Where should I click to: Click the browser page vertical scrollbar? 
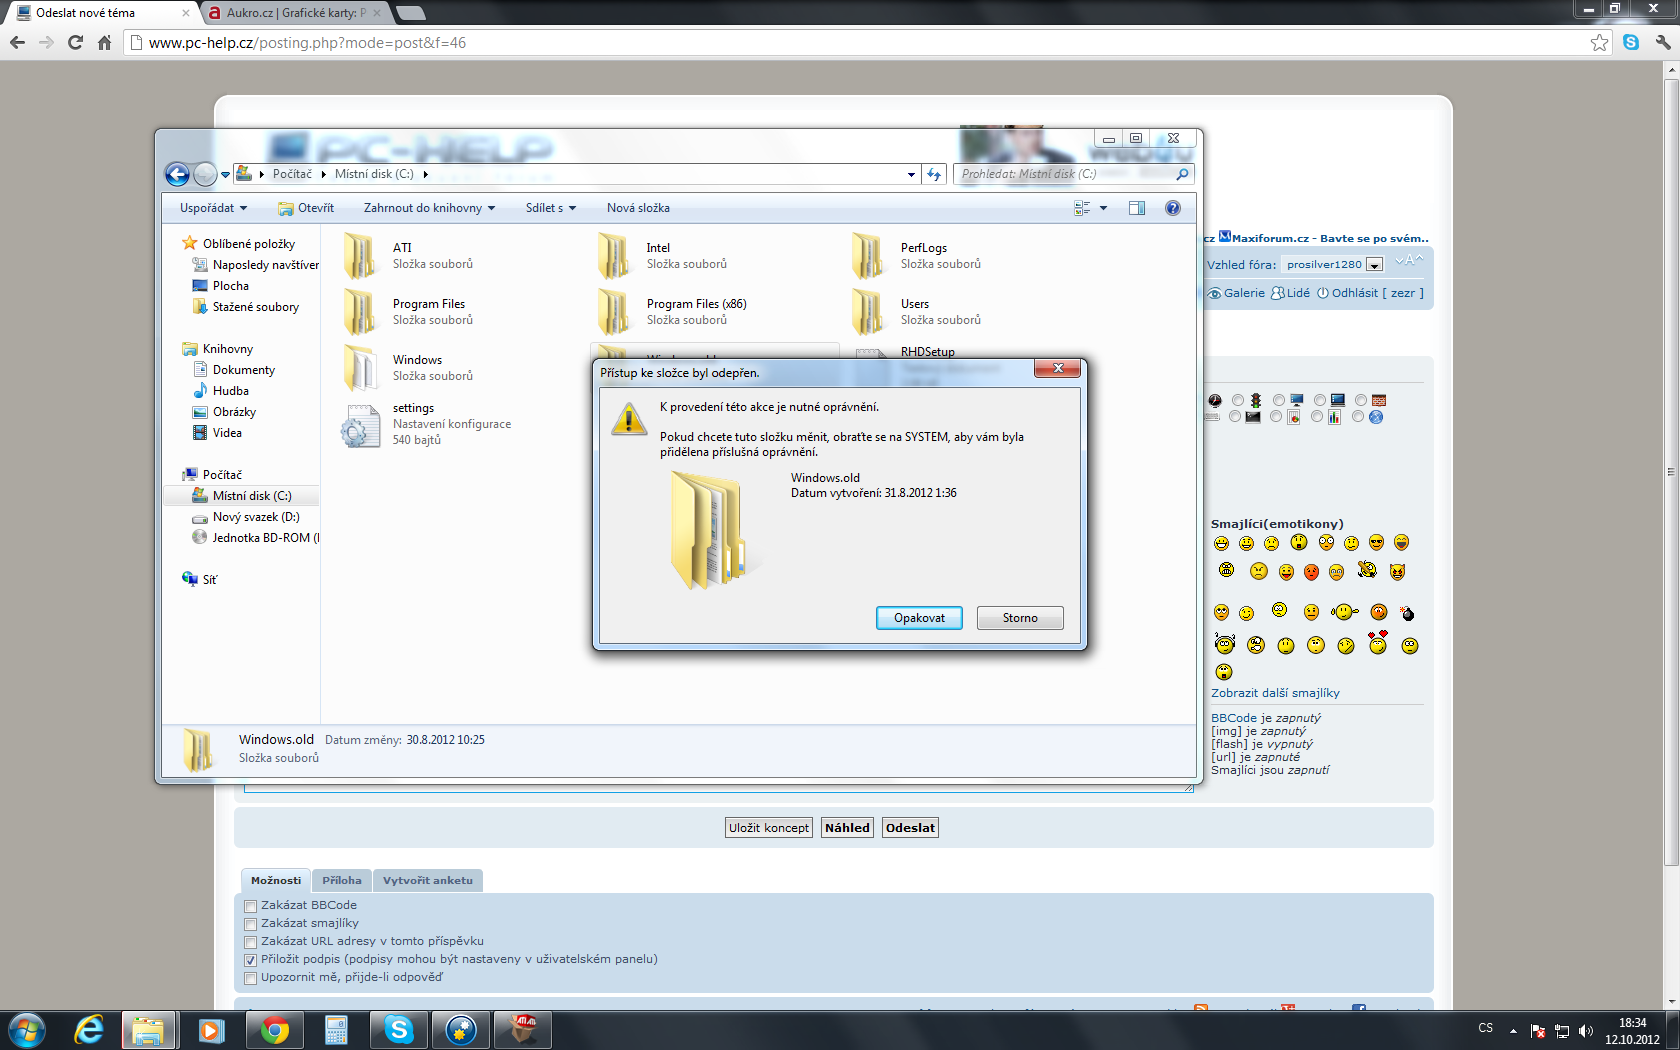[x=1671, y=470]
